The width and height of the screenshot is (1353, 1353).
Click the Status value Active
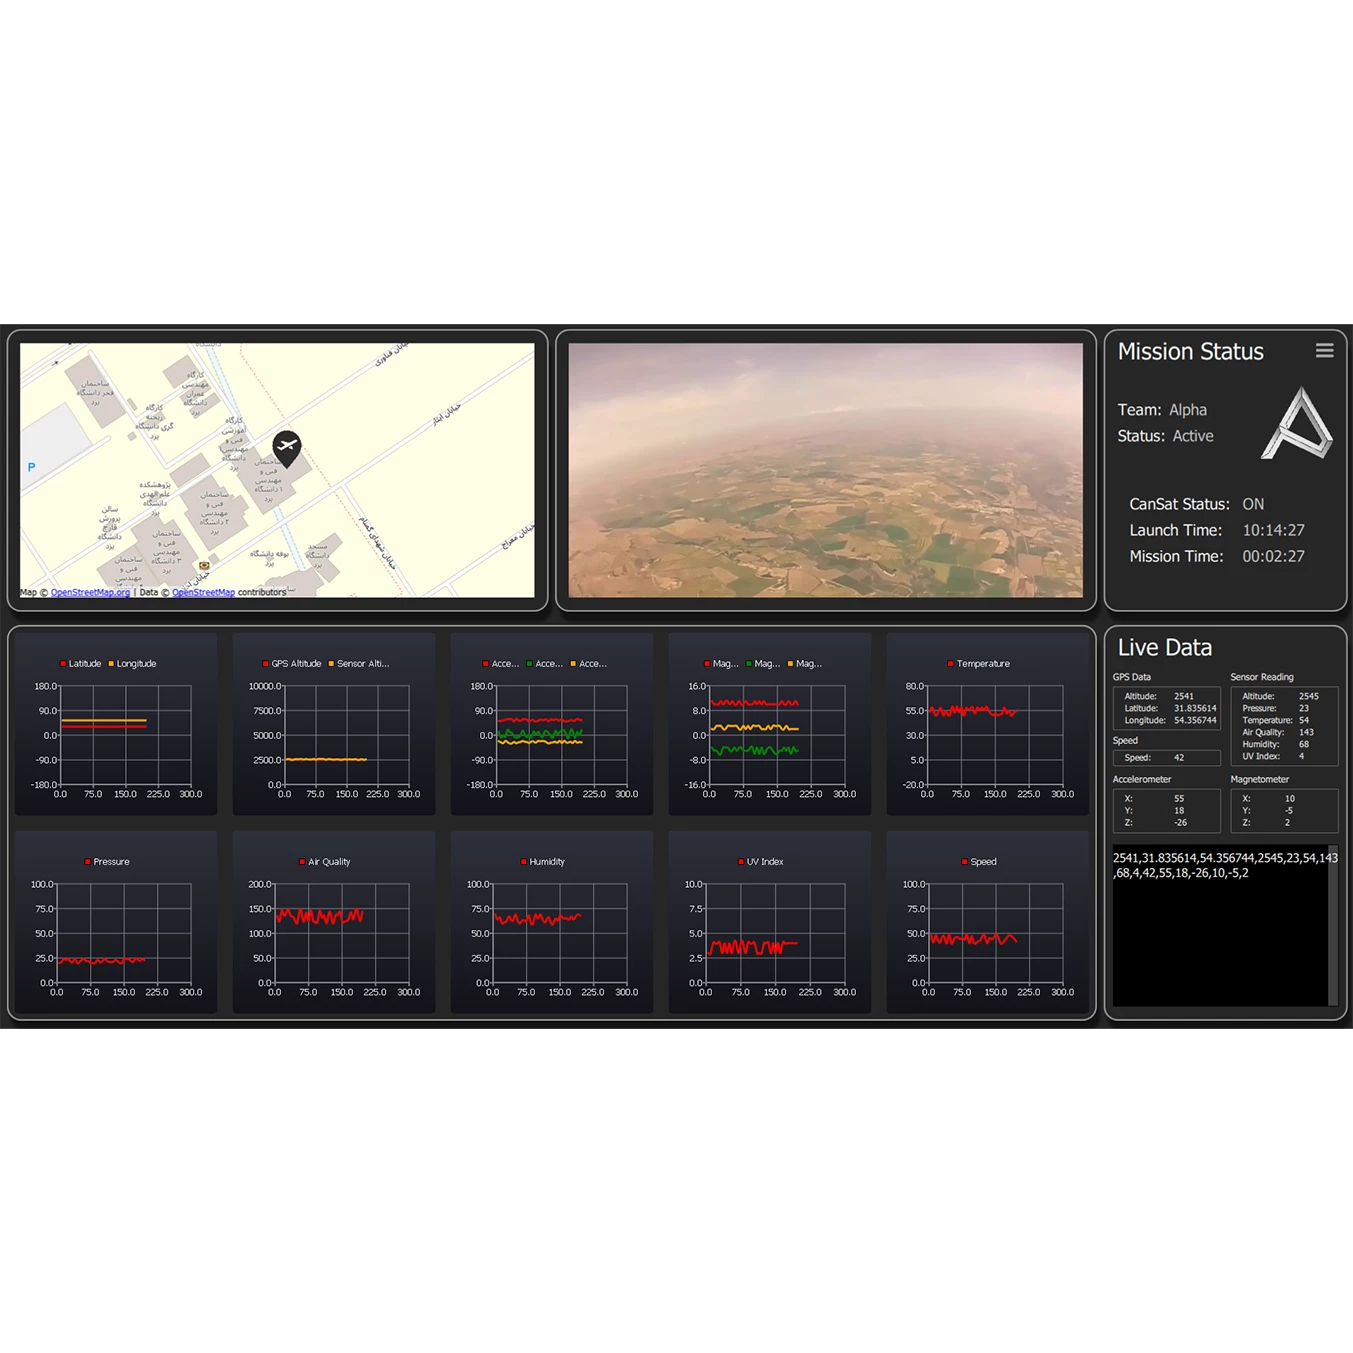[x=1193, y=436]
